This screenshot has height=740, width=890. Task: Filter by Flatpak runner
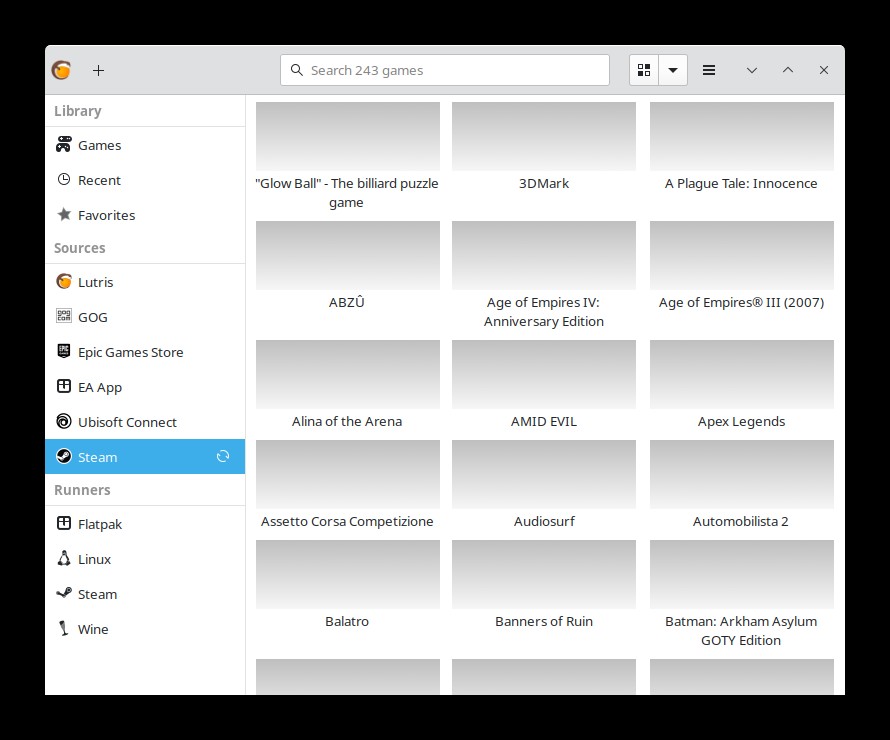pos(145,524)
